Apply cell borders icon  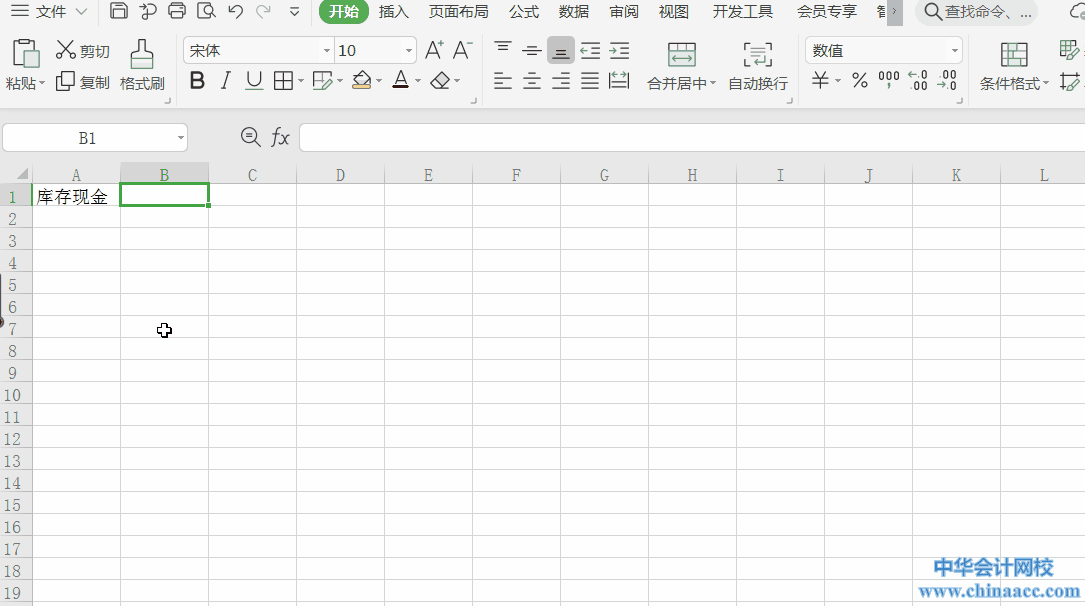(283, 81)
